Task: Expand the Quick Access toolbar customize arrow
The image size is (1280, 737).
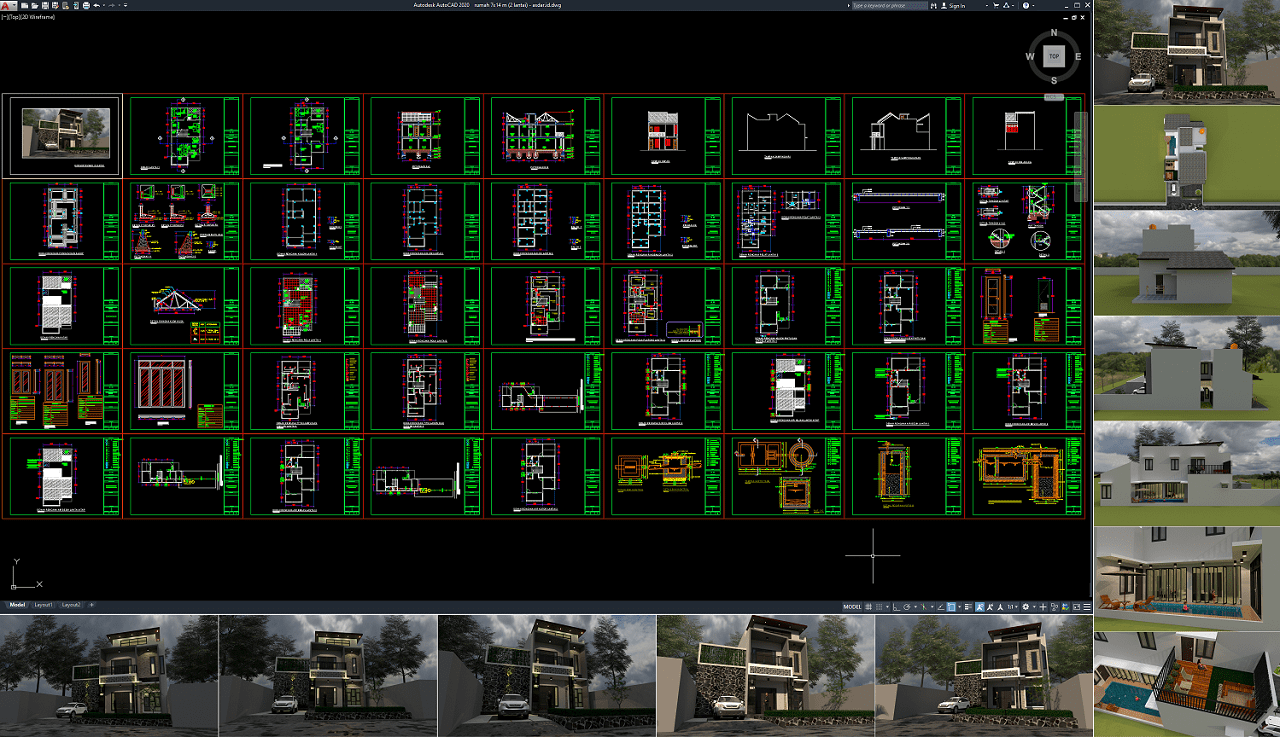Action: 125,5
